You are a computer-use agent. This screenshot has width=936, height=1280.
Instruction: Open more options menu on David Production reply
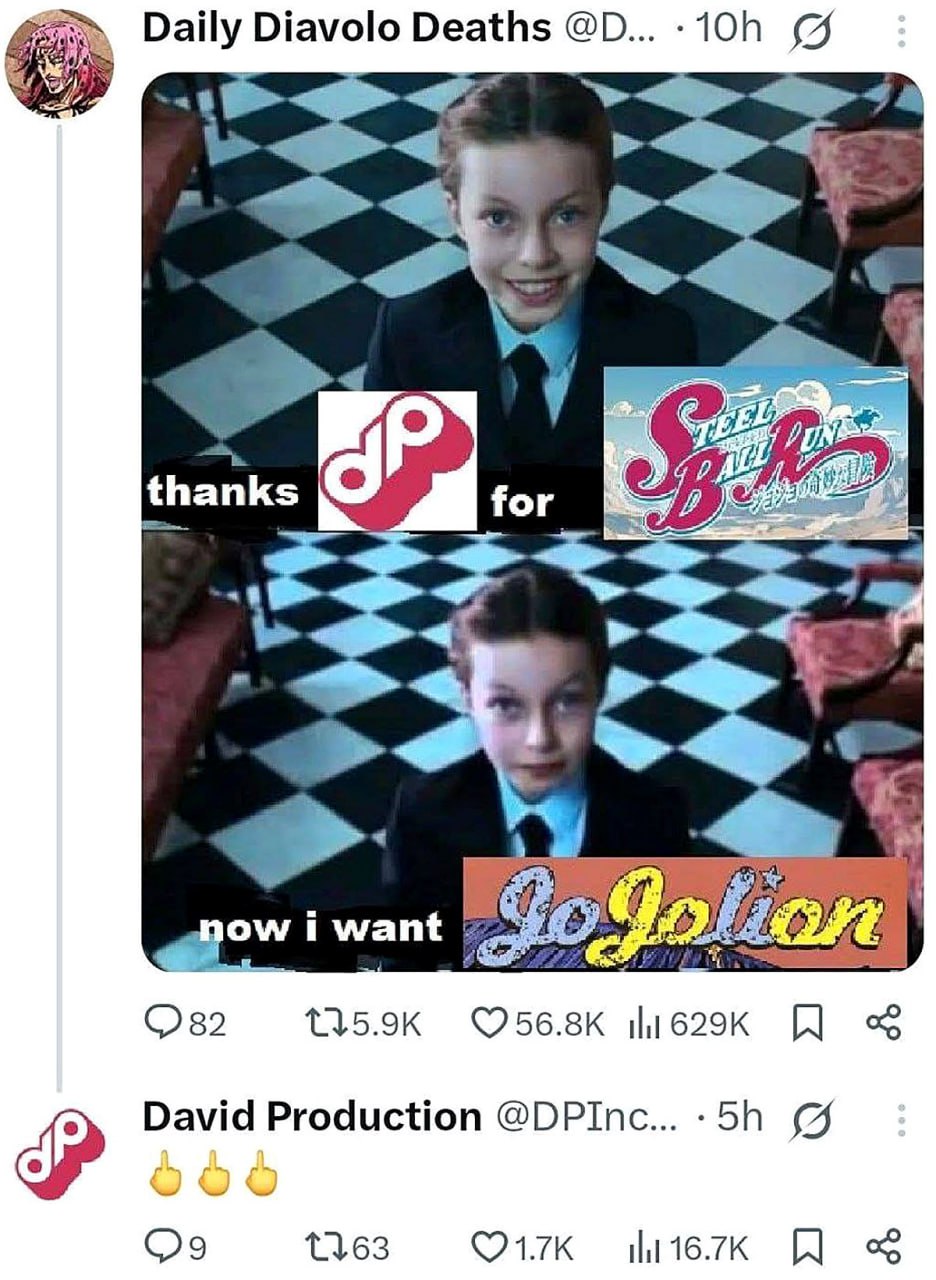pos(900,1121)
